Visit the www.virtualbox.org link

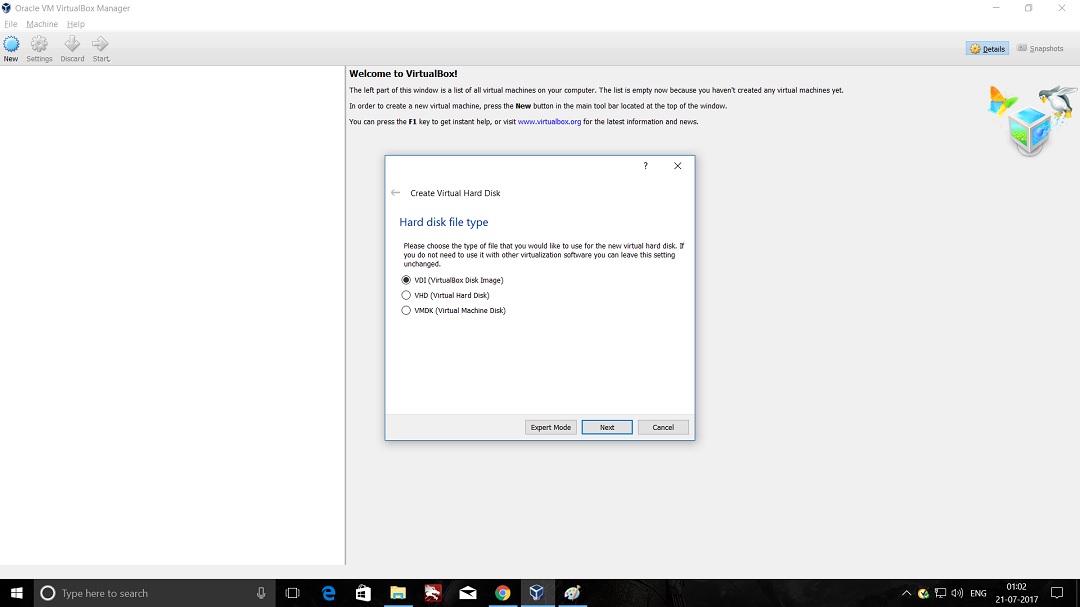(549, 122)
